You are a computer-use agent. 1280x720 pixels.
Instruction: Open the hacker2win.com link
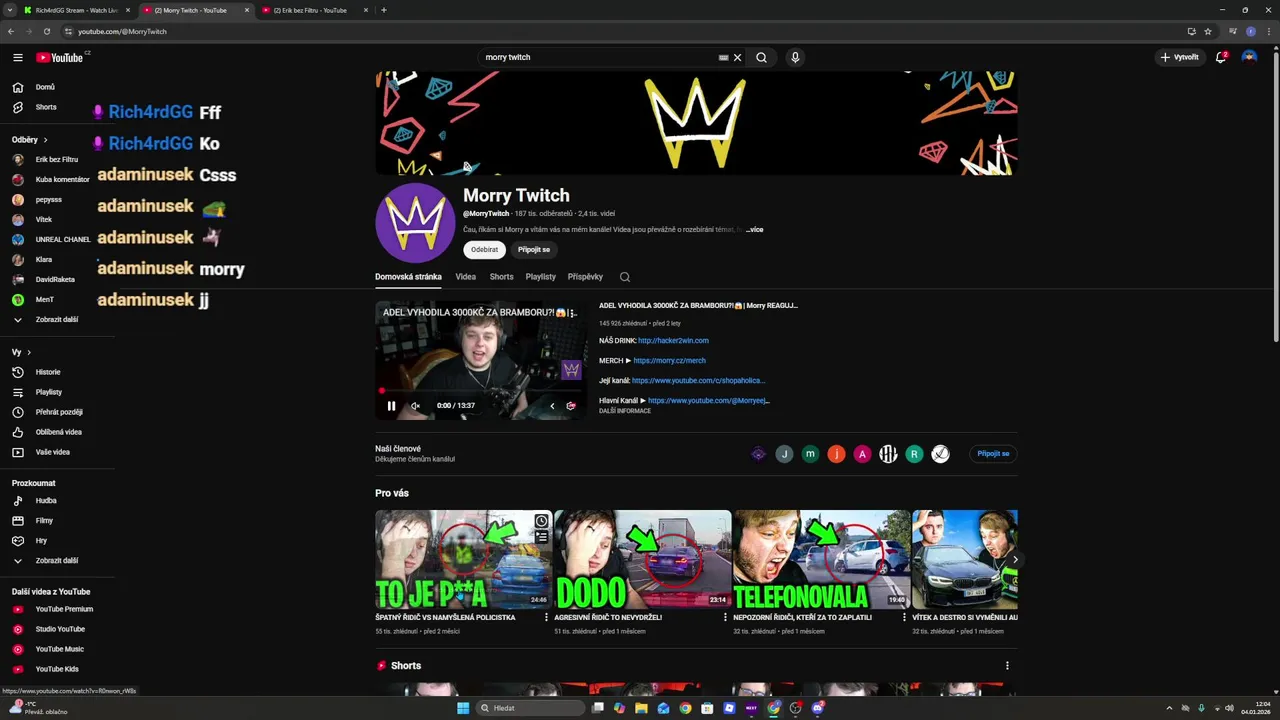[673, 341]
